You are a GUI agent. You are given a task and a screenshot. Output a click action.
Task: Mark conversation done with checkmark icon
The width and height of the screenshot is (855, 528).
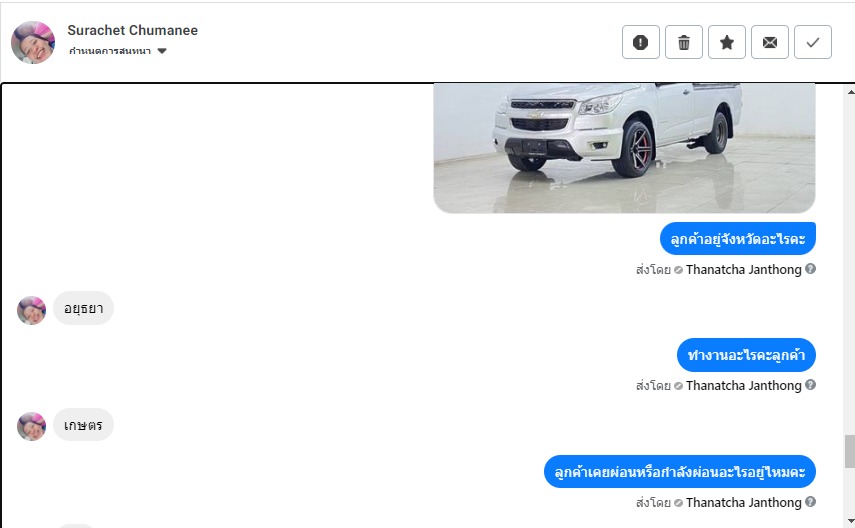click(813, 42)
